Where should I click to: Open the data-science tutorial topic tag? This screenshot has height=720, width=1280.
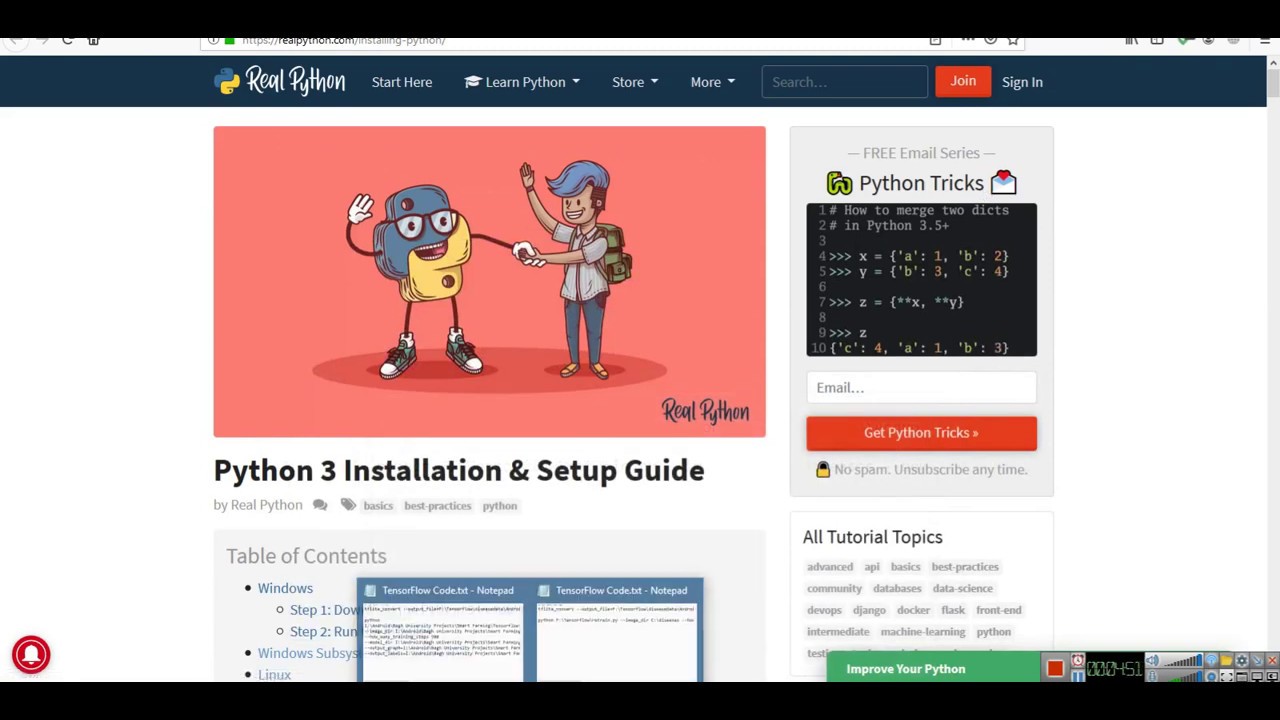[962, 589]
